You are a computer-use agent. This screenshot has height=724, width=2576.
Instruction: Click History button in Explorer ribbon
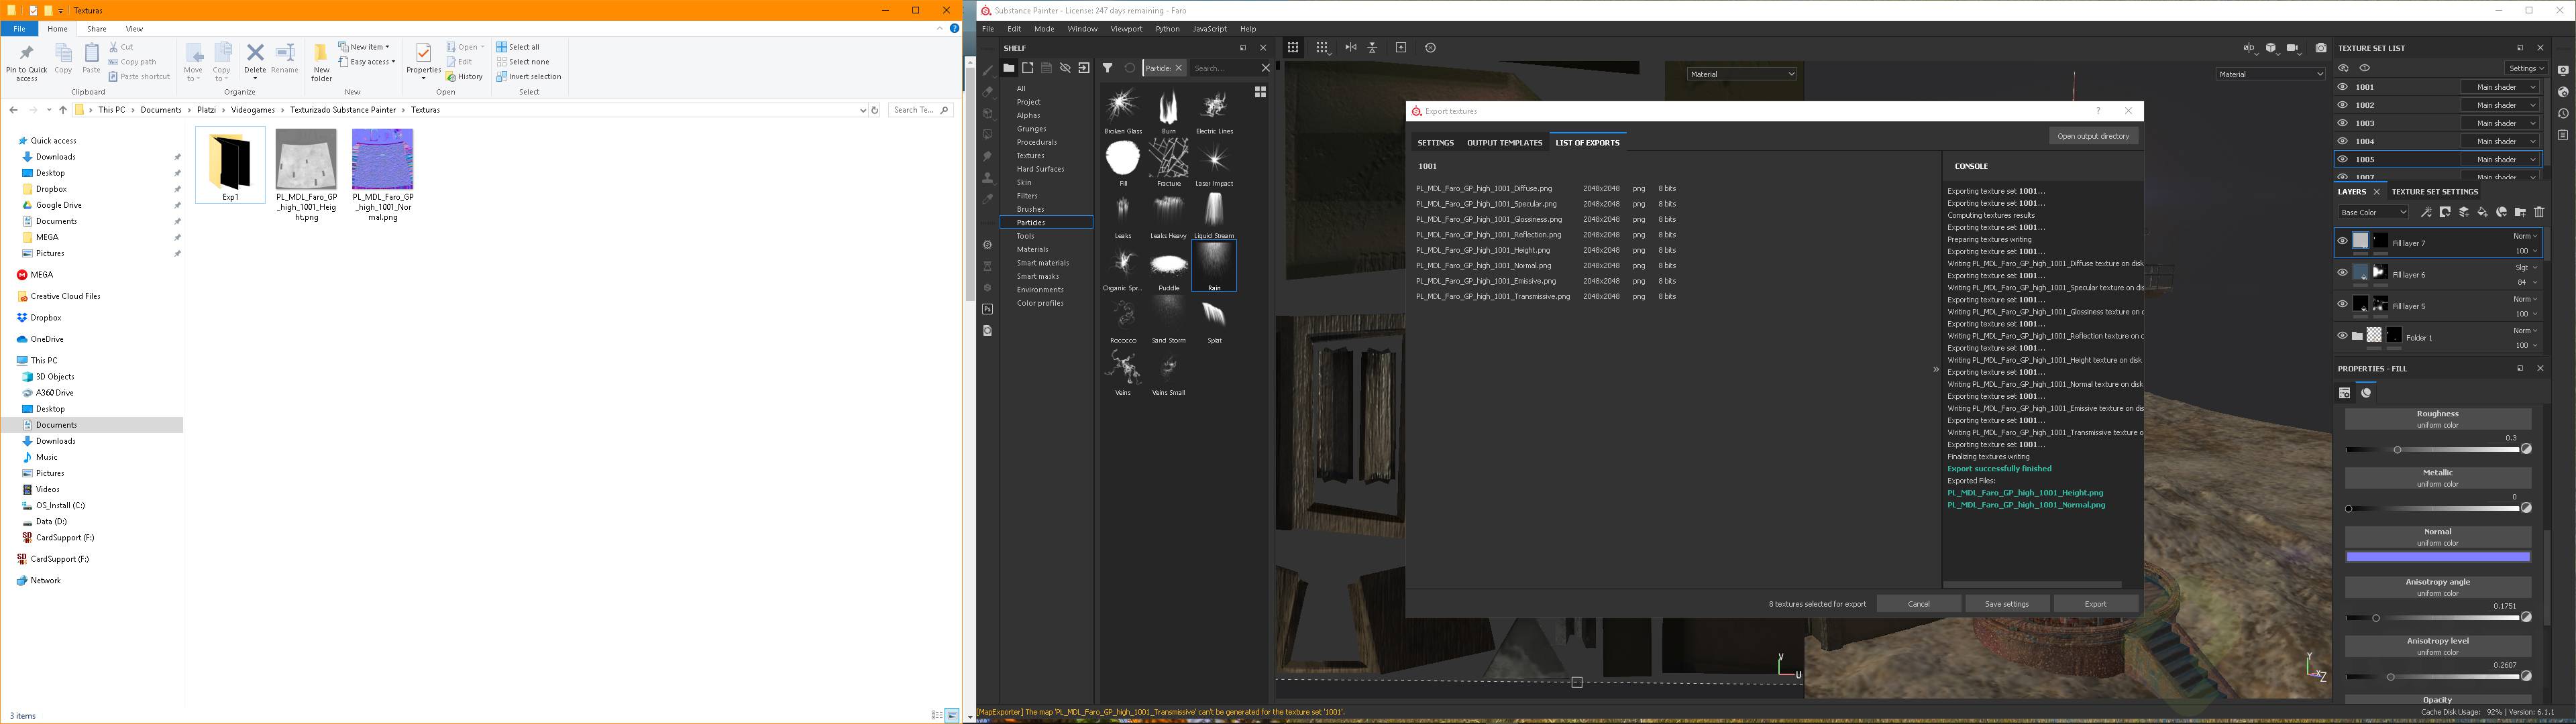coord(465,76)
